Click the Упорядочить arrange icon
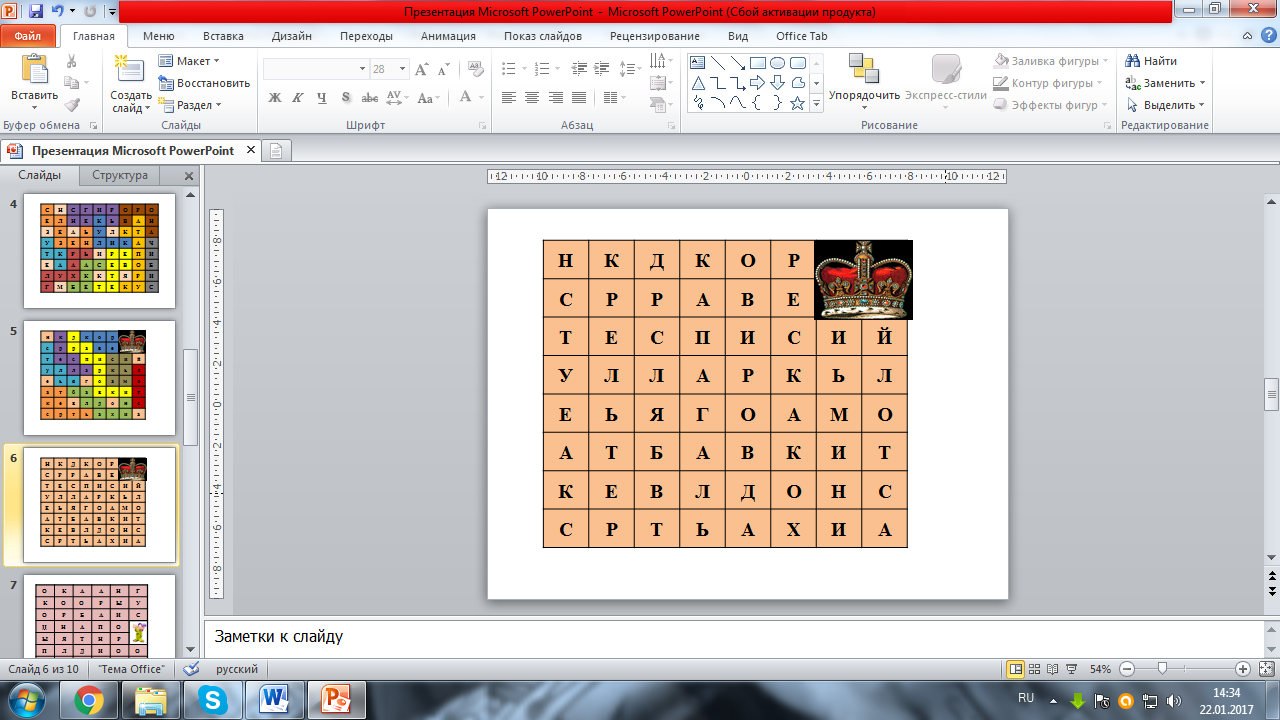The image size is (1280, 720). 864,70
